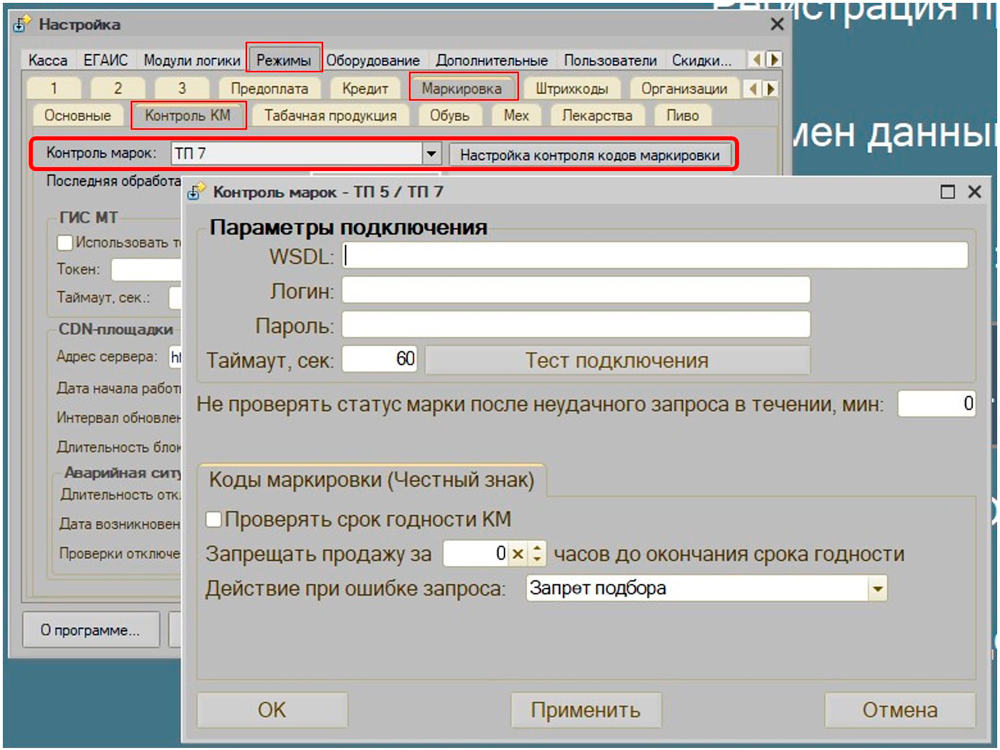Click into the Пароль field
This screenshot has width=1000, height=750.
point(575,325)
